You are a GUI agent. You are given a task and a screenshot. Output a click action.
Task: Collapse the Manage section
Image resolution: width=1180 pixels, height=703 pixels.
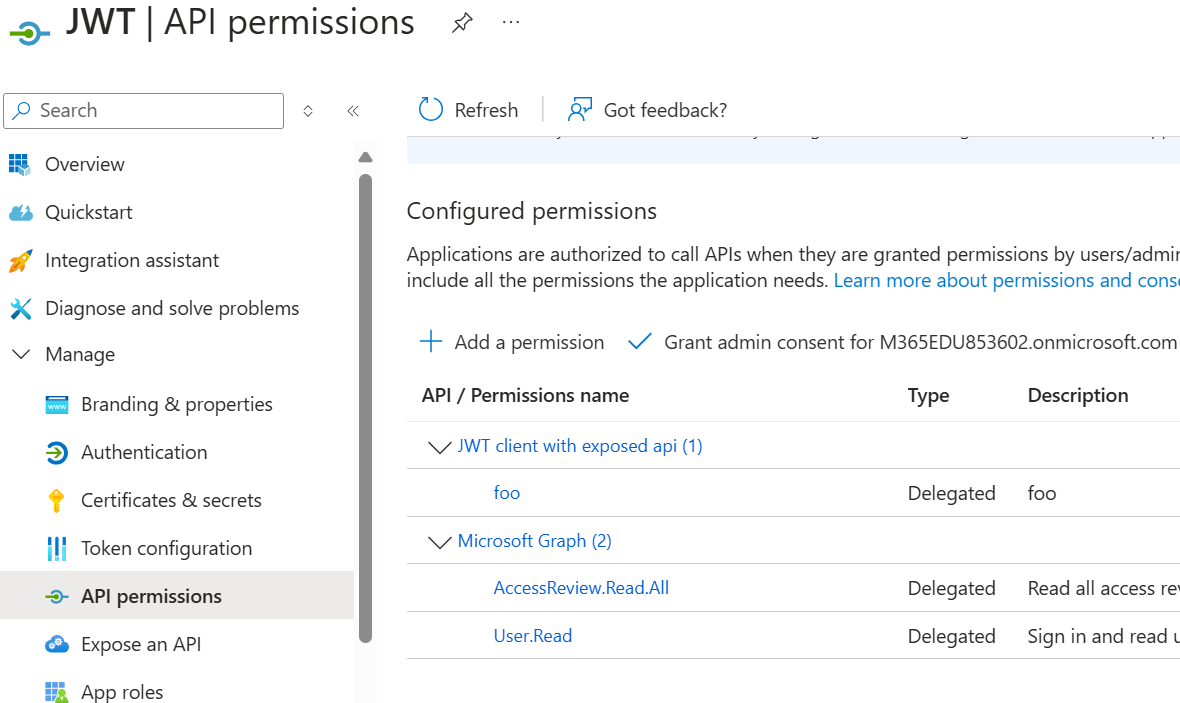[x=21, y=355]
